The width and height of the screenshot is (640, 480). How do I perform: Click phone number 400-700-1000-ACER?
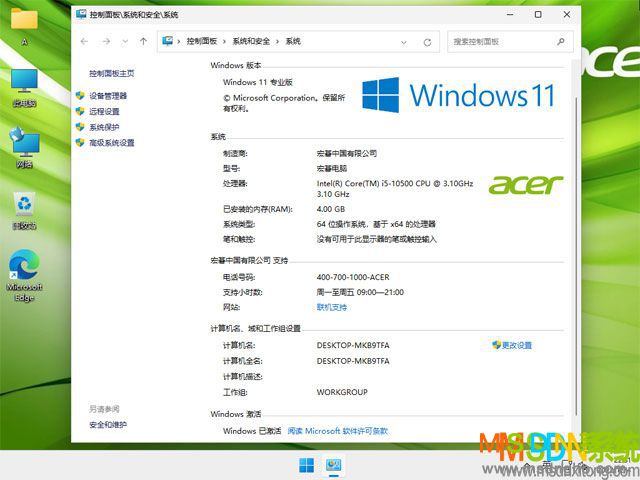[353, 277]
